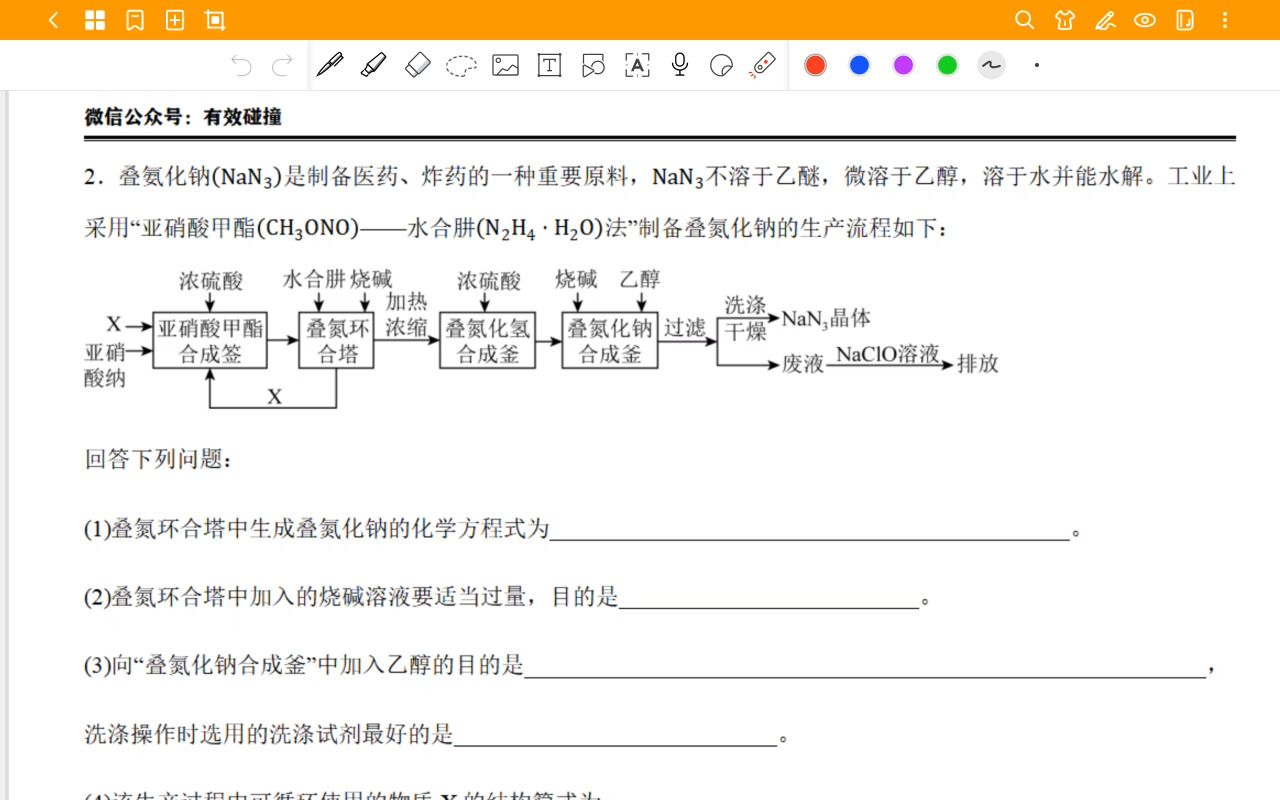This screenshot has width=1280, height=800.
Task: Start audio recording with microphone
Action: (680, 65)
